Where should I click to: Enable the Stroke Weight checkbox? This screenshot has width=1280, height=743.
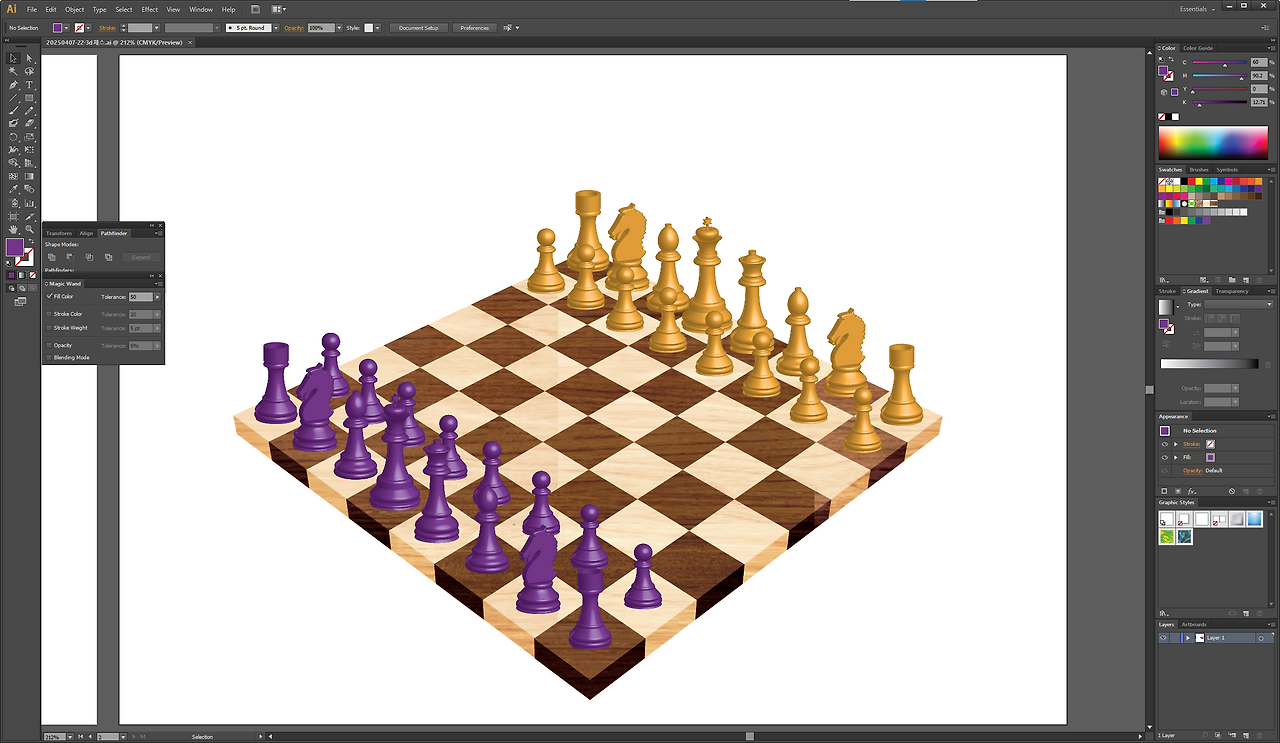[x=49, y=327]
